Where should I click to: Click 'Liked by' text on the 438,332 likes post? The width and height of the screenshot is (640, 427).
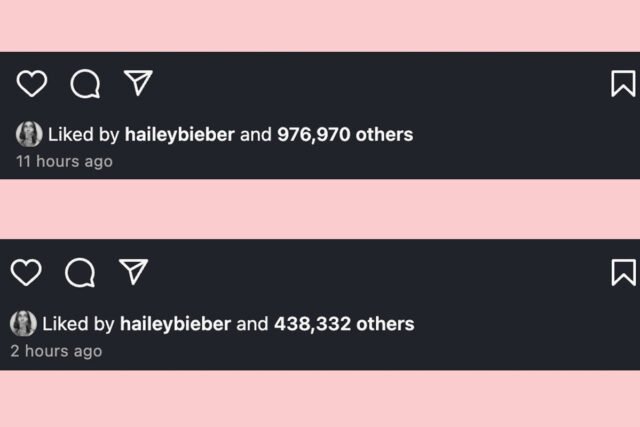coord(78,324)
